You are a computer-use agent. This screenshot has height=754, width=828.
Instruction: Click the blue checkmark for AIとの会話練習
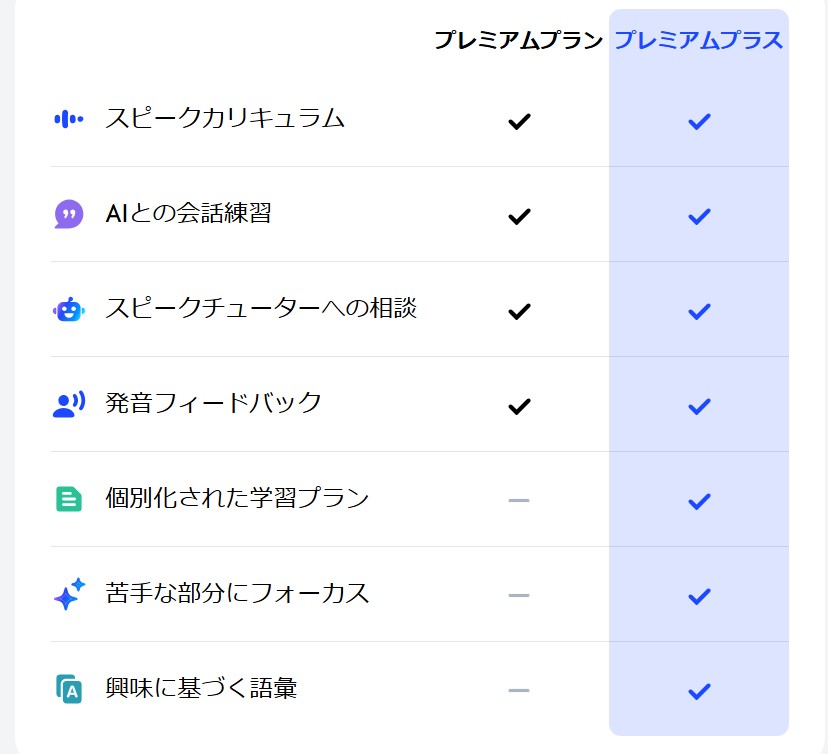click(699, 216)
